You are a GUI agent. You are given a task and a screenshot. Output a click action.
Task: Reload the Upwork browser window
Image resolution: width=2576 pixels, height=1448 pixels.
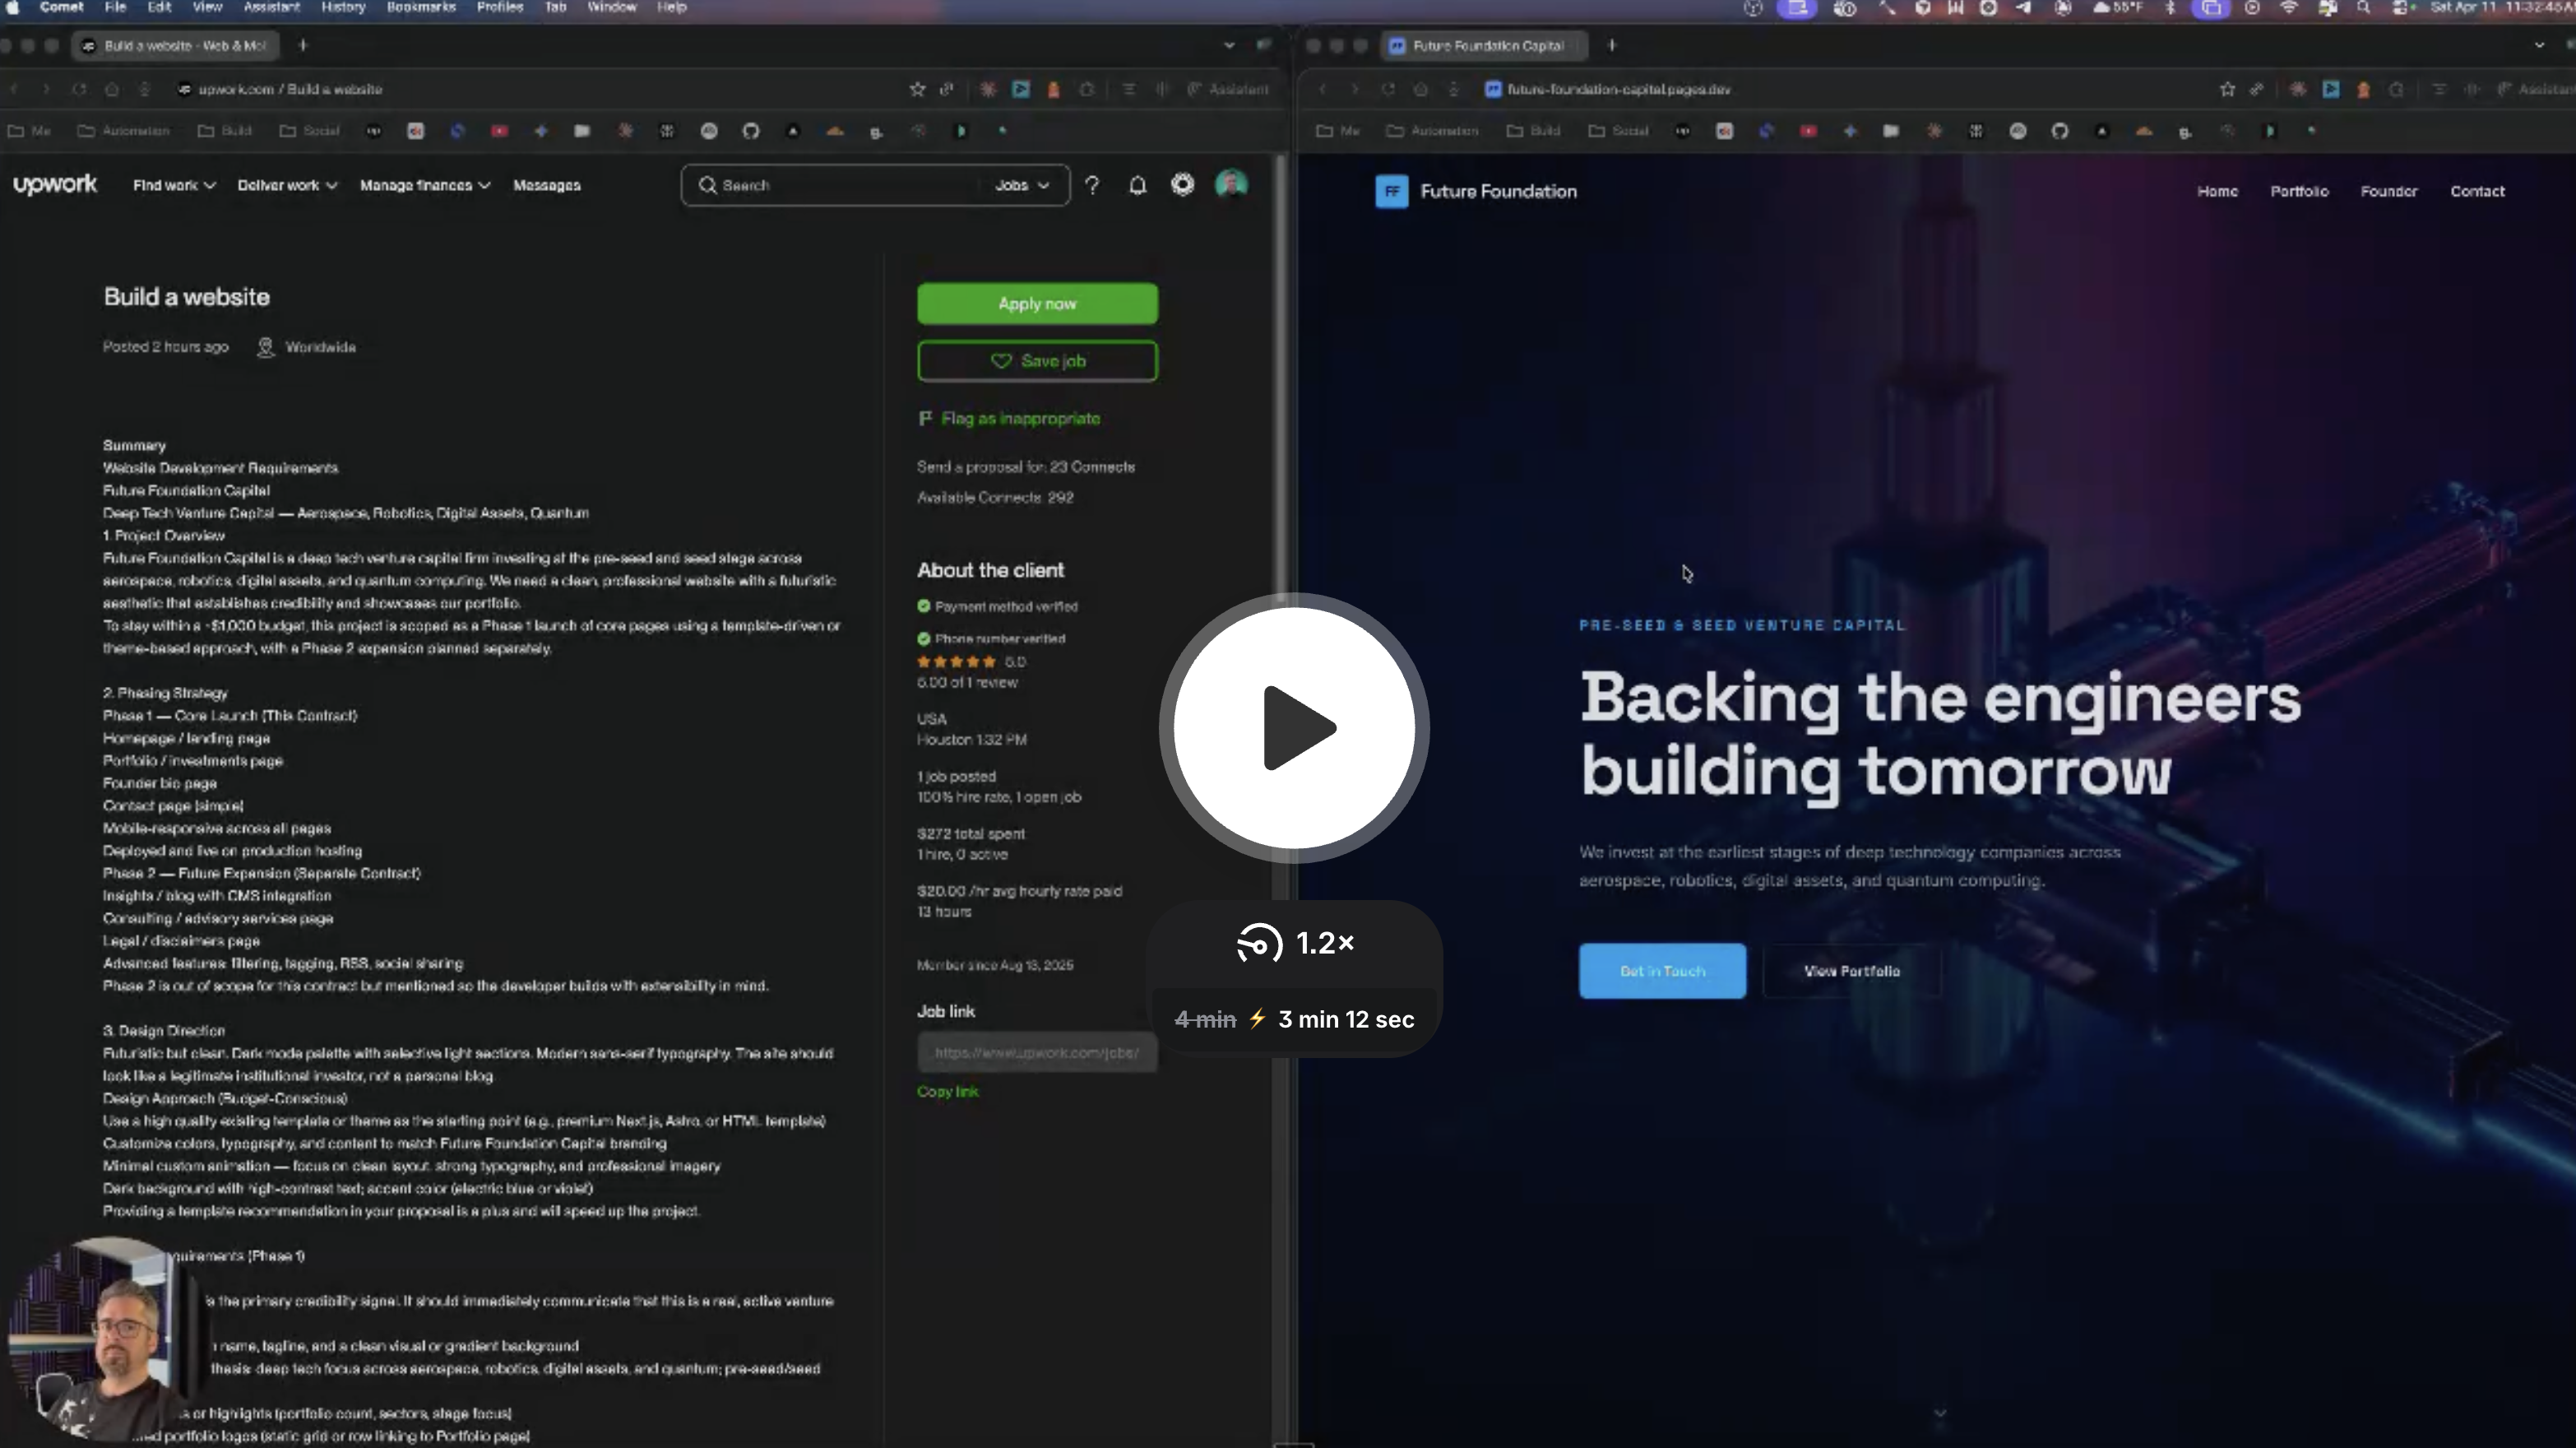click(x=78, y=89)
